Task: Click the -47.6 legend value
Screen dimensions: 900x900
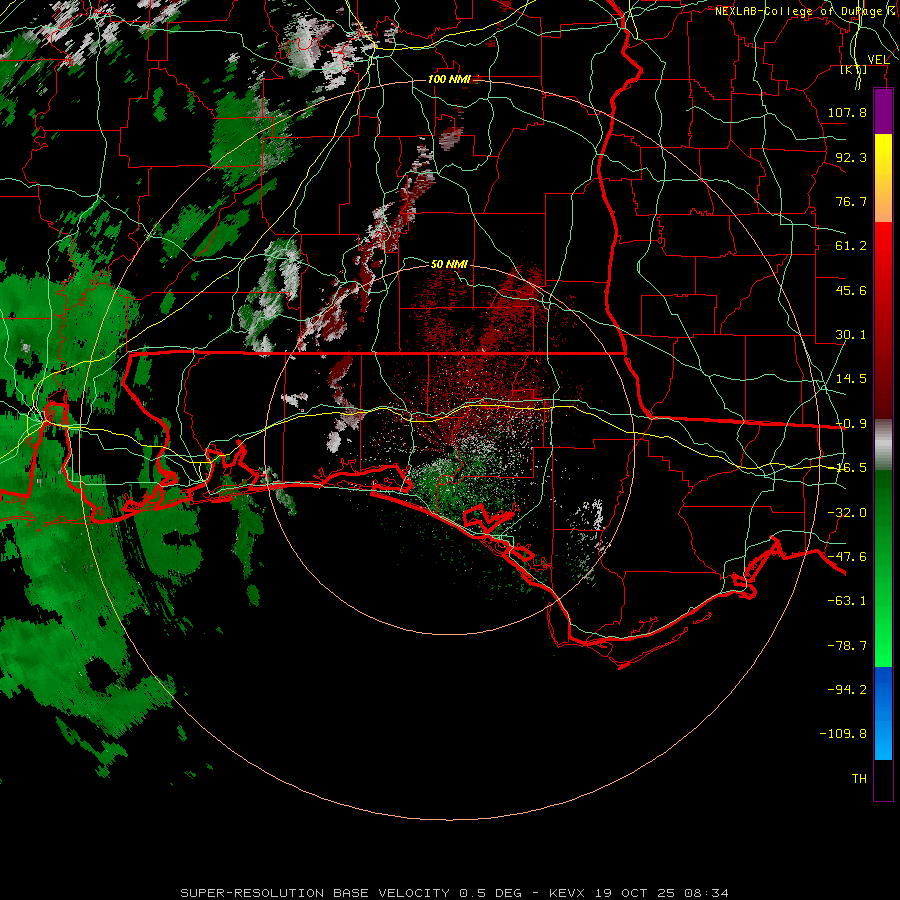Action: click(x=847, y=557)
